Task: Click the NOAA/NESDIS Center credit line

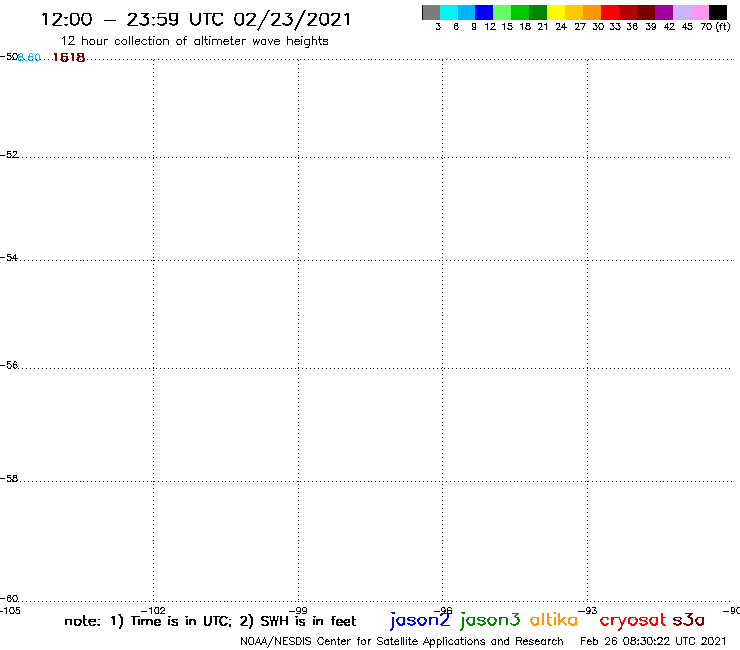Action: pos(402,642)
